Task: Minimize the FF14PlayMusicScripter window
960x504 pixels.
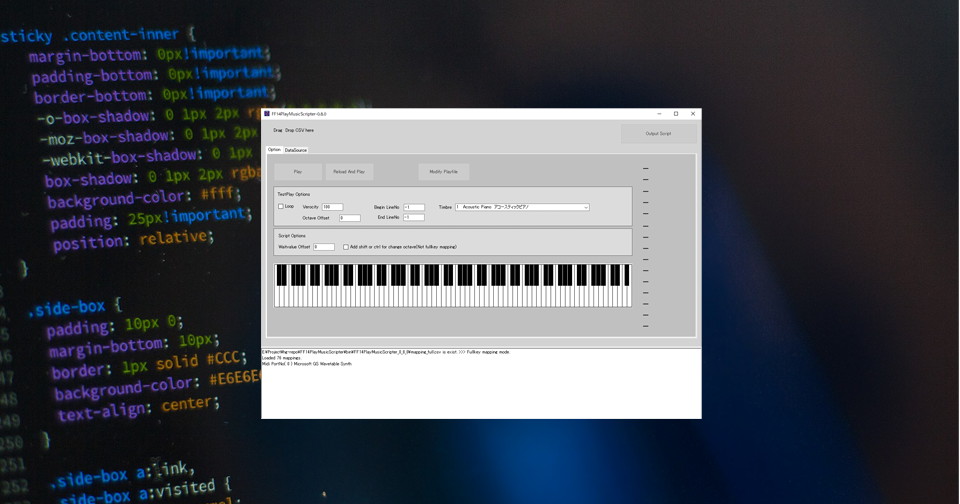Action: [659, 114]
